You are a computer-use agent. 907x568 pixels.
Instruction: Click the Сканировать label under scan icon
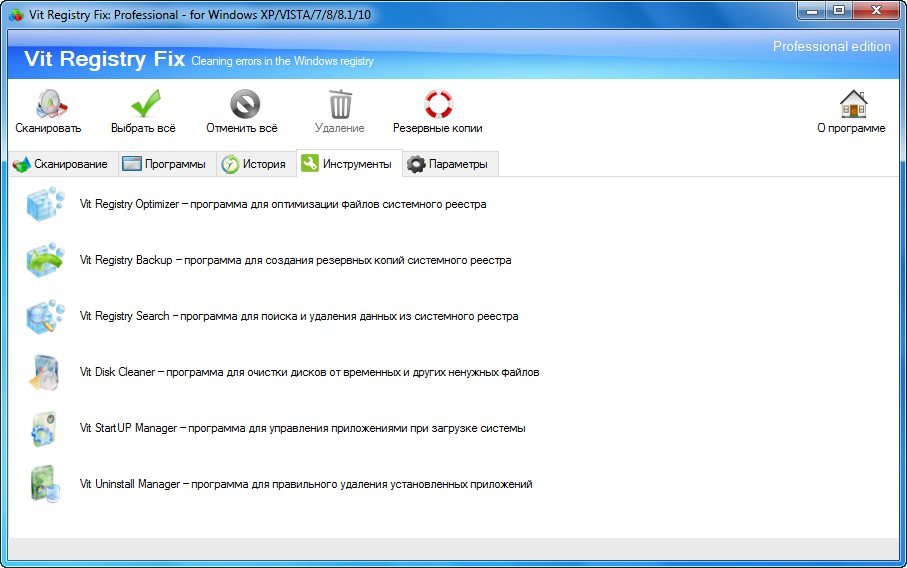(48, 128)
